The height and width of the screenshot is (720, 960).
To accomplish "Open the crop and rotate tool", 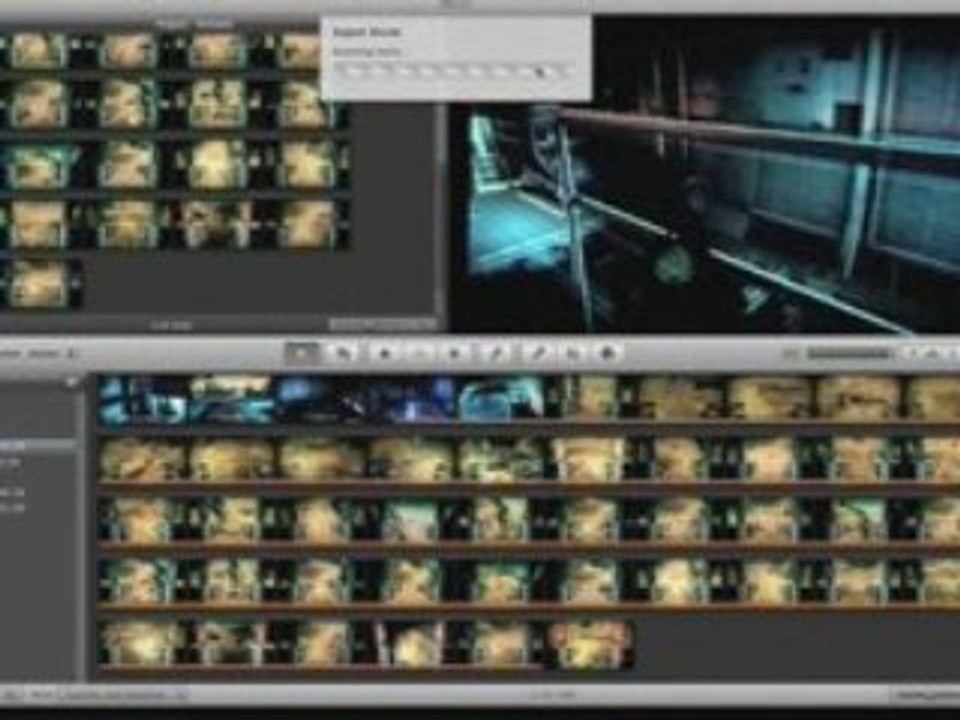I will point(574,353).
